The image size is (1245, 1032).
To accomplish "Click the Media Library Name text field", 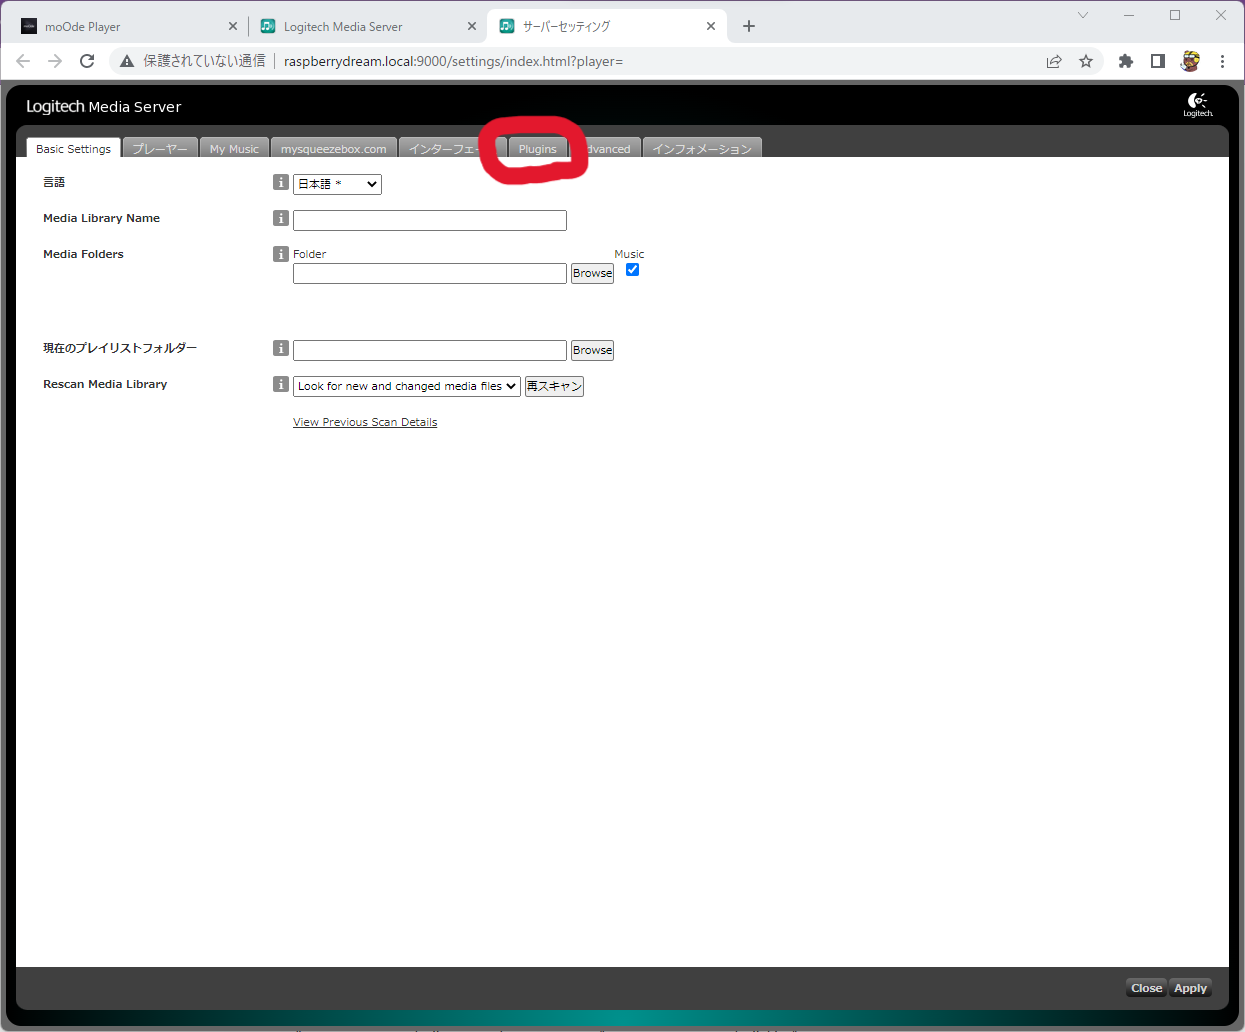I will point(430,220).
